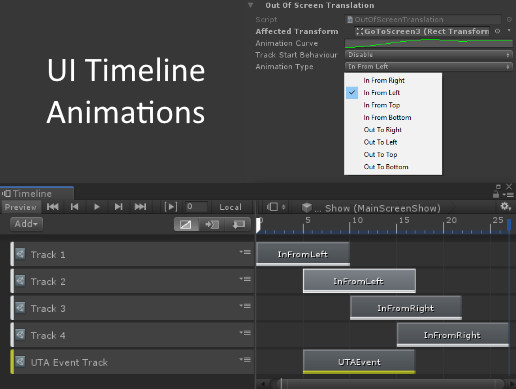Choose Out To Bottom option

pyautogui.click(x=386, y=167)
